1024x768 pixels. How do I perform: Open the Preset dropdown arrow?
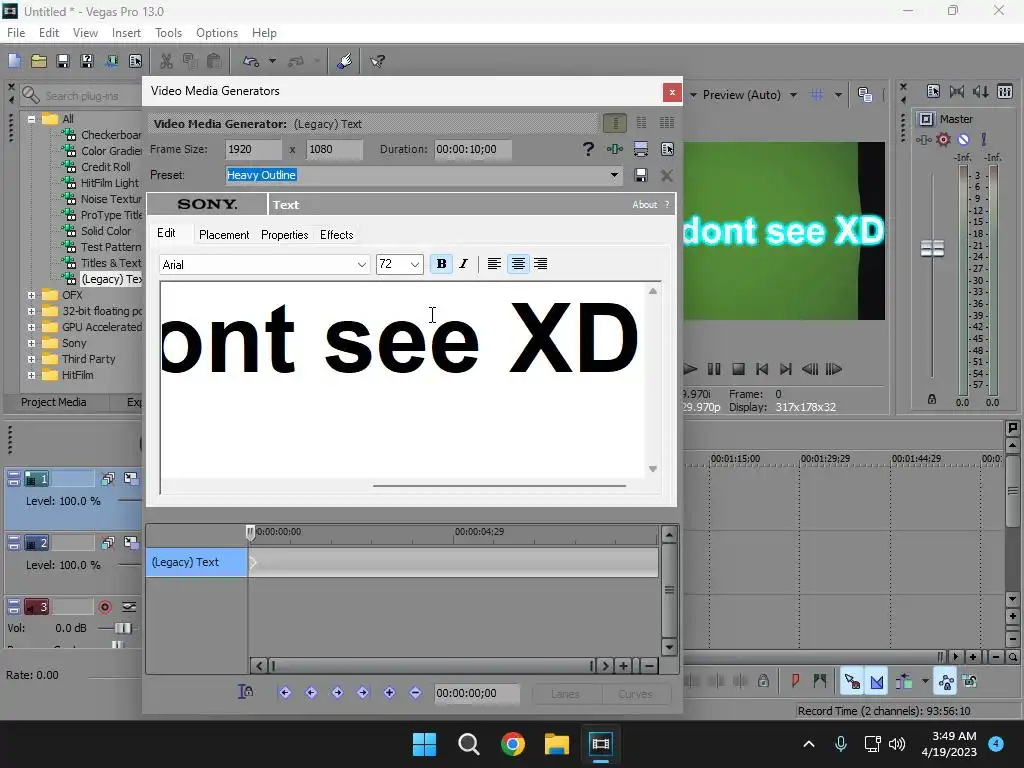coord(614,175)
